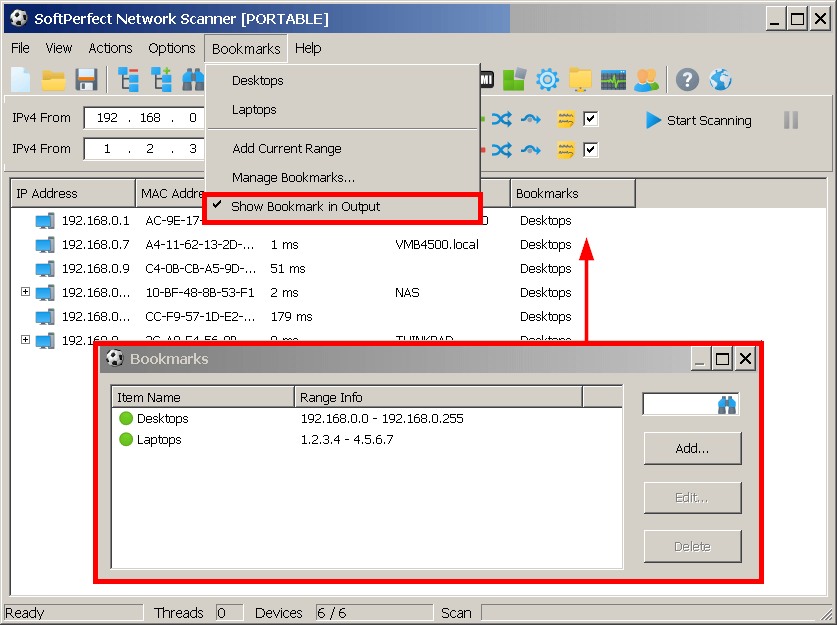837x625 pixels.
Task: Click the yellow note icon in the first IPv4 row
Action: click(x=565, y=119)
